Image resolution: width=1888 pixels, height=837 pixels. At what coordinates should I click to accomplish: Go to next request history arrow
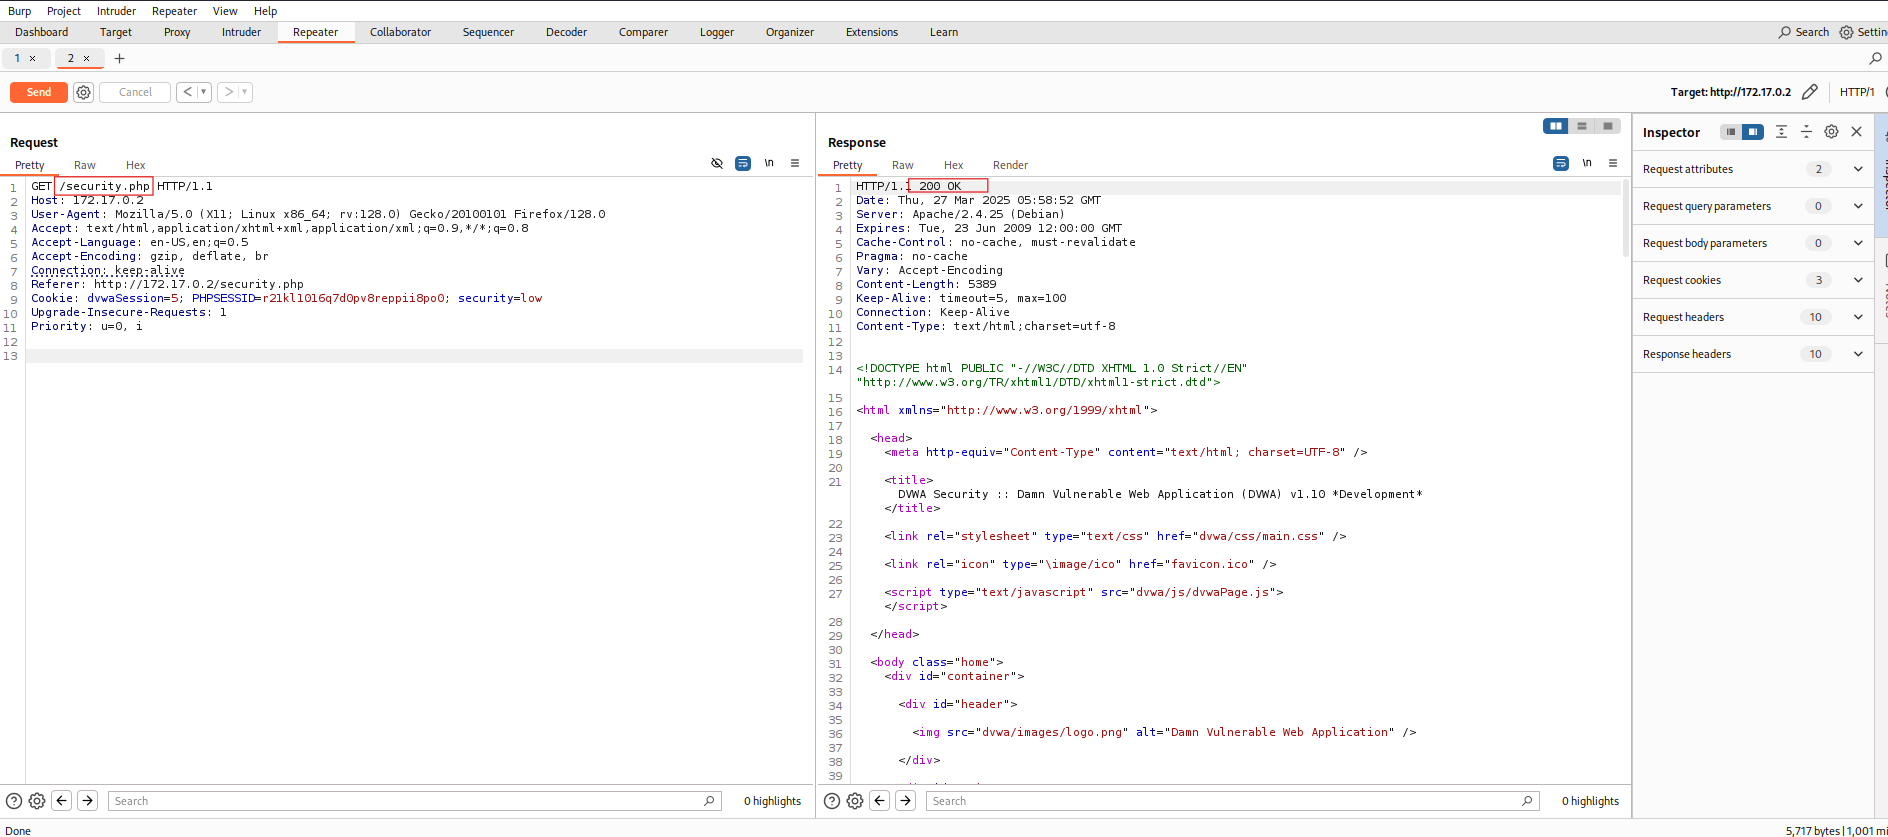[x=228, y=92]
